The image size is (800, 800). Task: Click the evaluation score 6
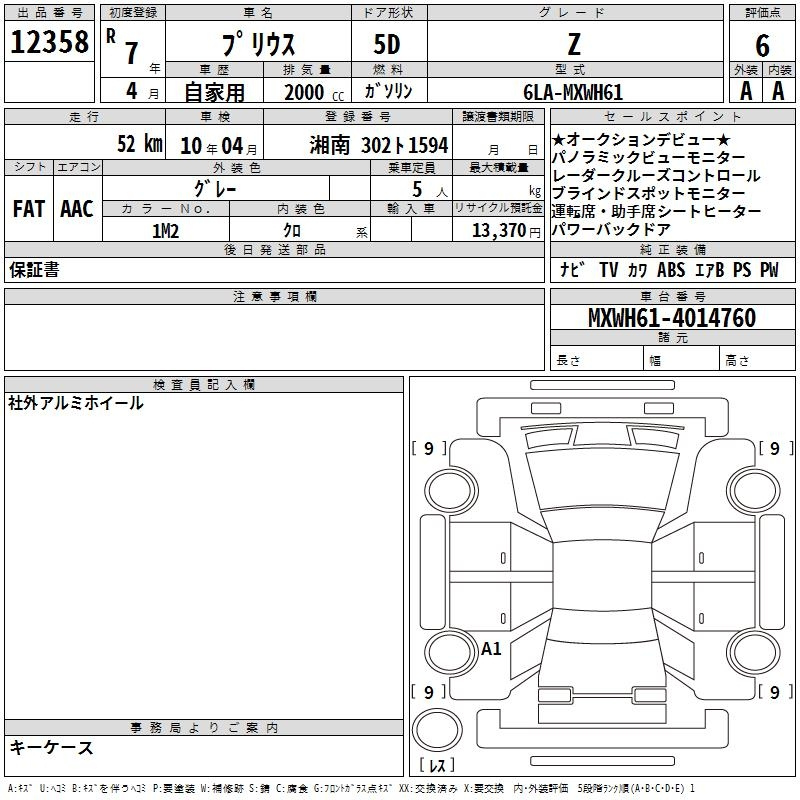pos(762,45)
